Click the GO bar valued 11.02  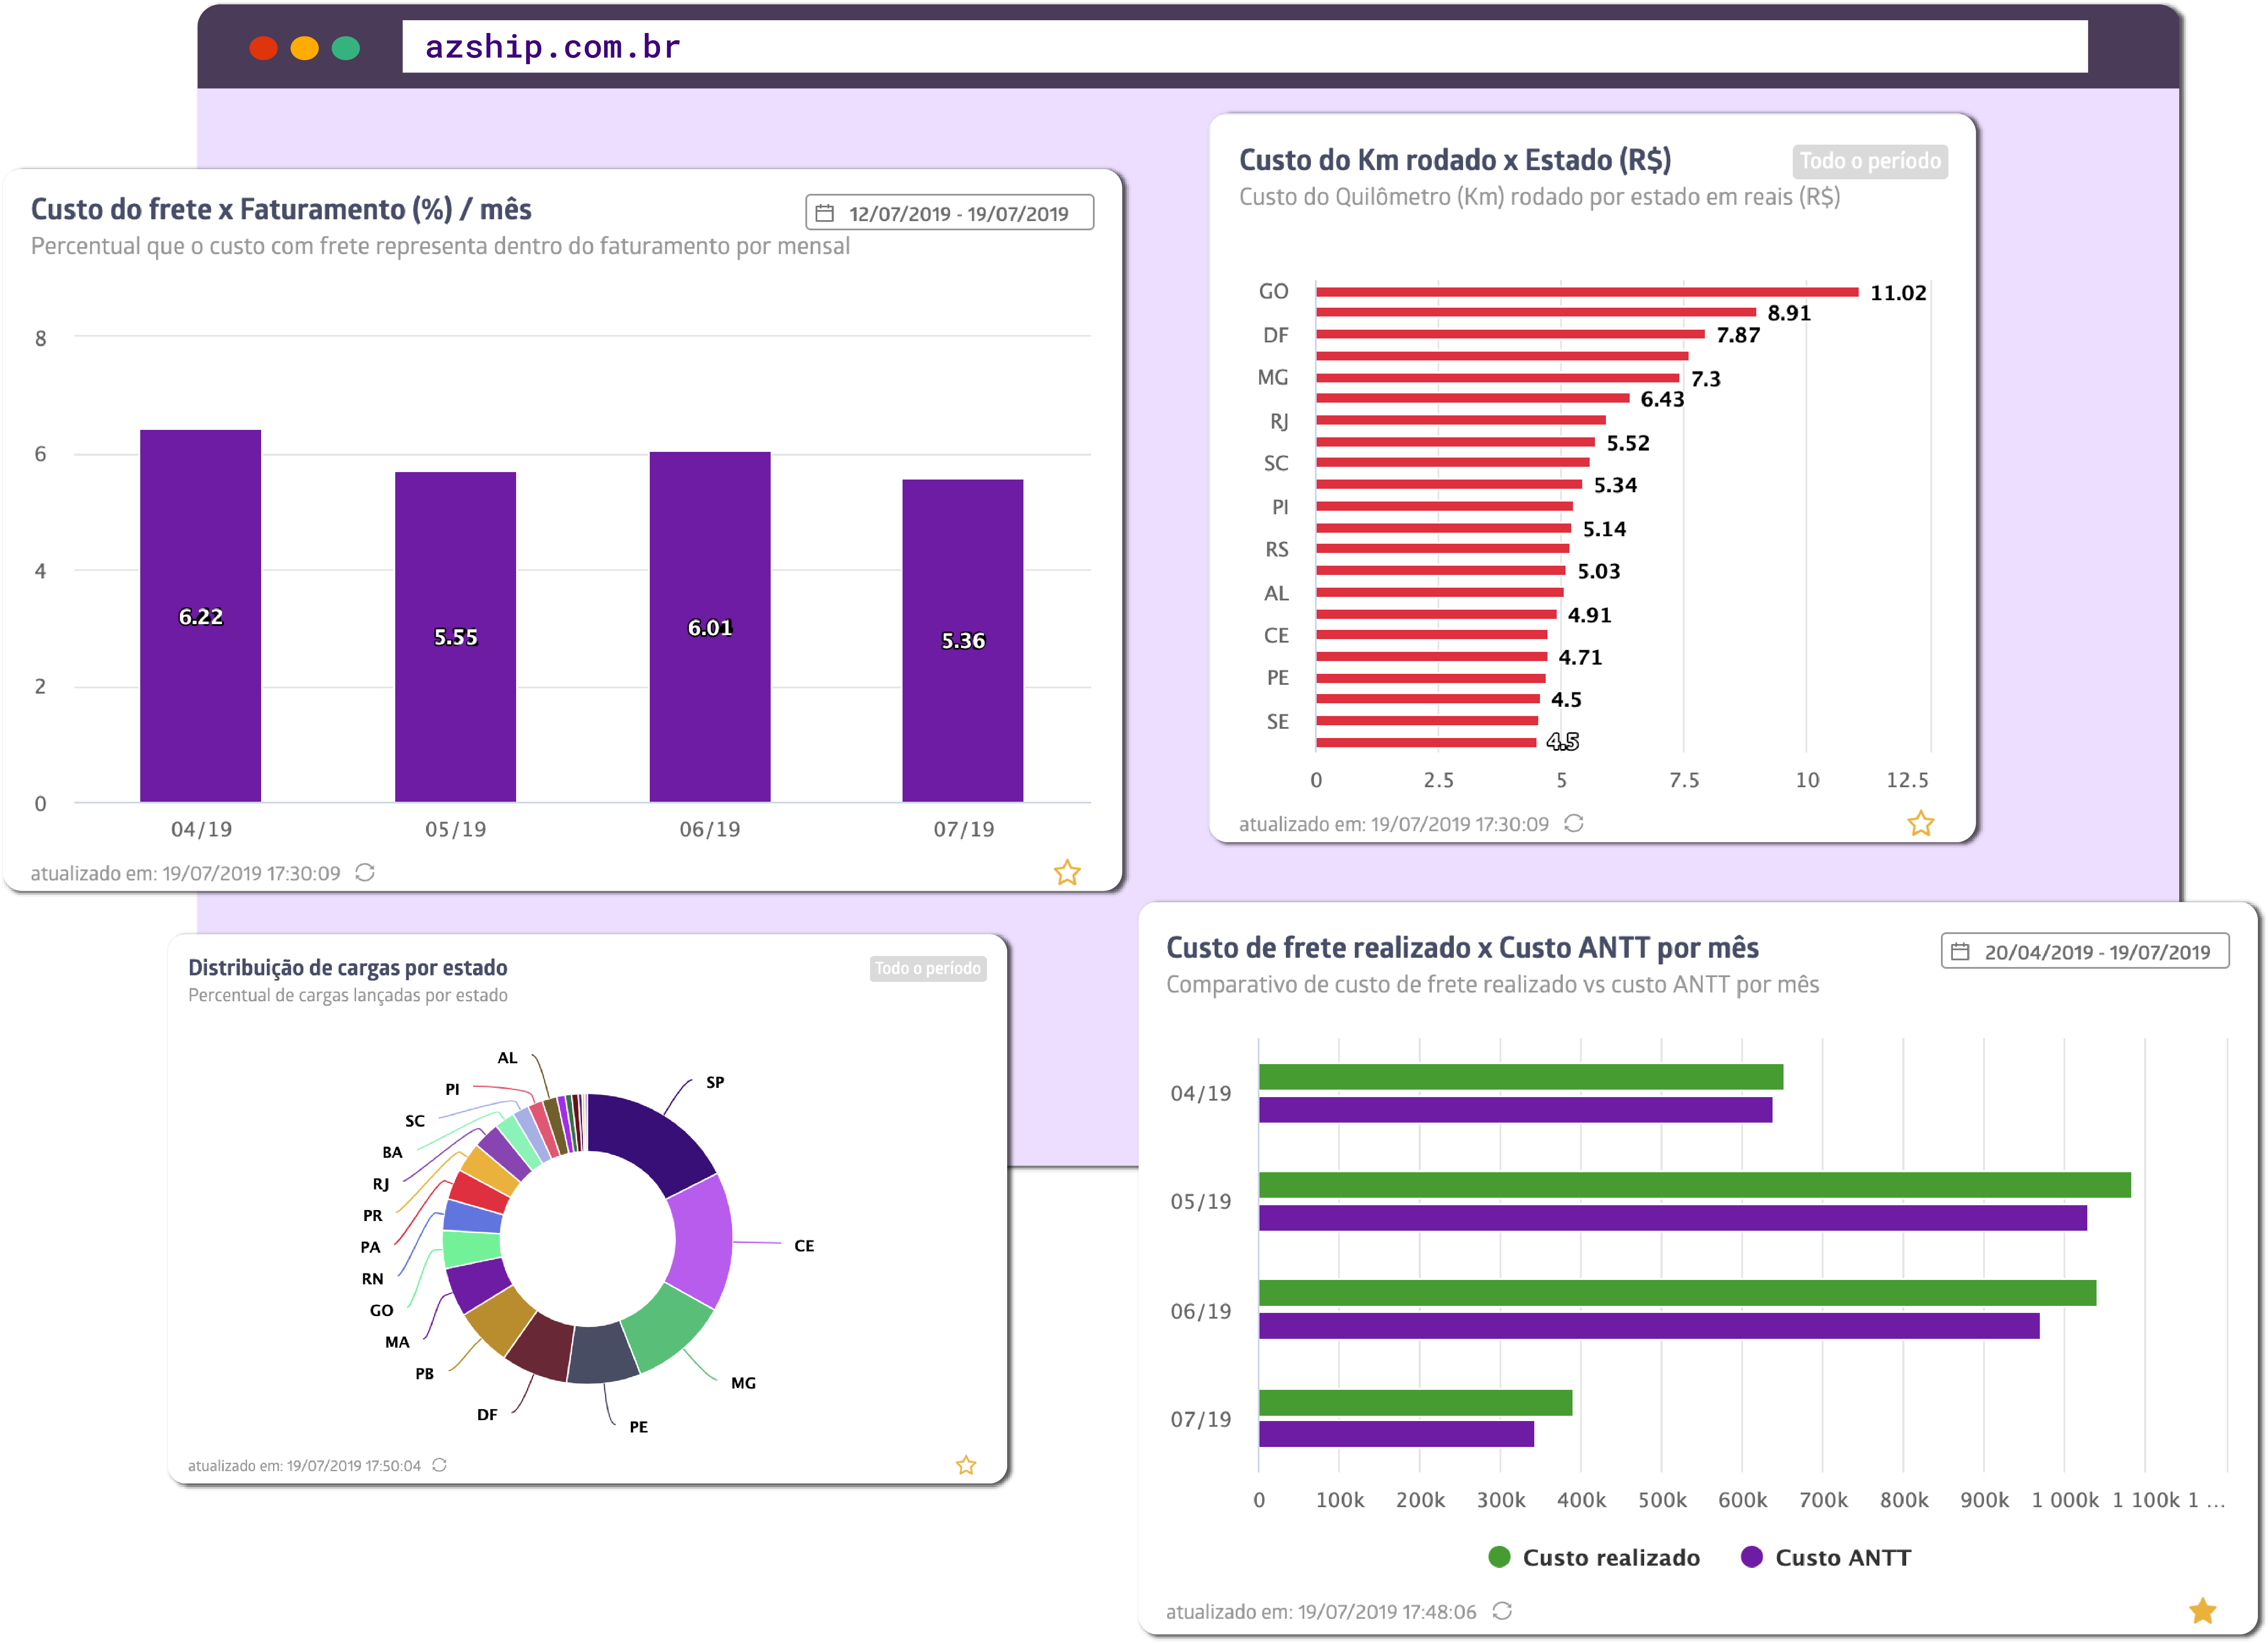[1587, 292]
